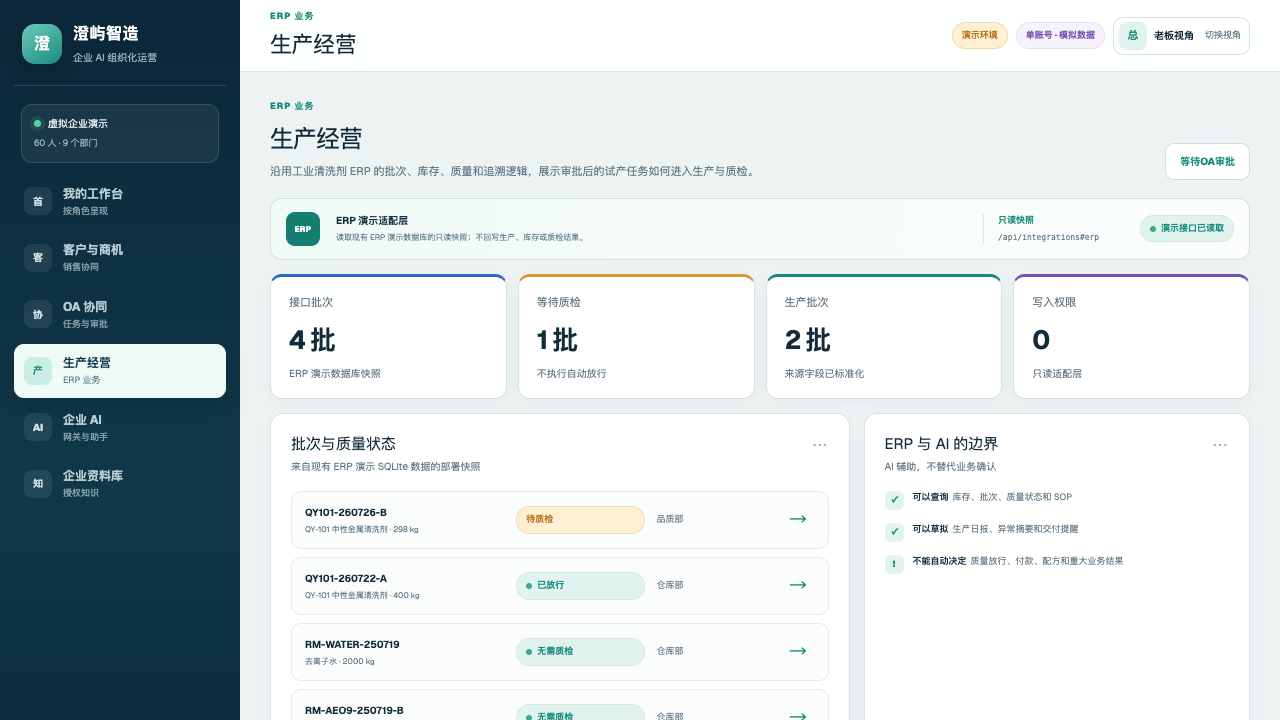Go to OA 协同 tasks and approvals
The width and height of the screenshot is (1280, 720).
(120, 314)
